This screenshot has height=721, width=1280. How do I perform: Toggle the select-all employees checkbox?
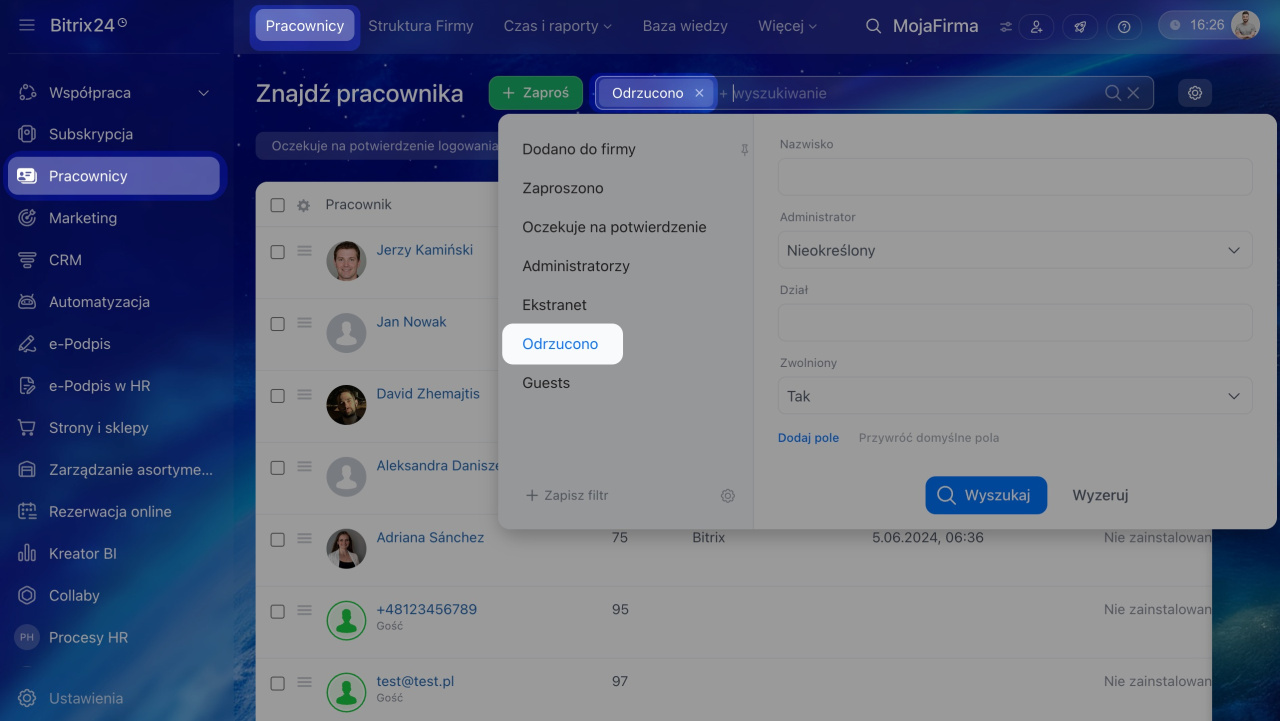277,205
